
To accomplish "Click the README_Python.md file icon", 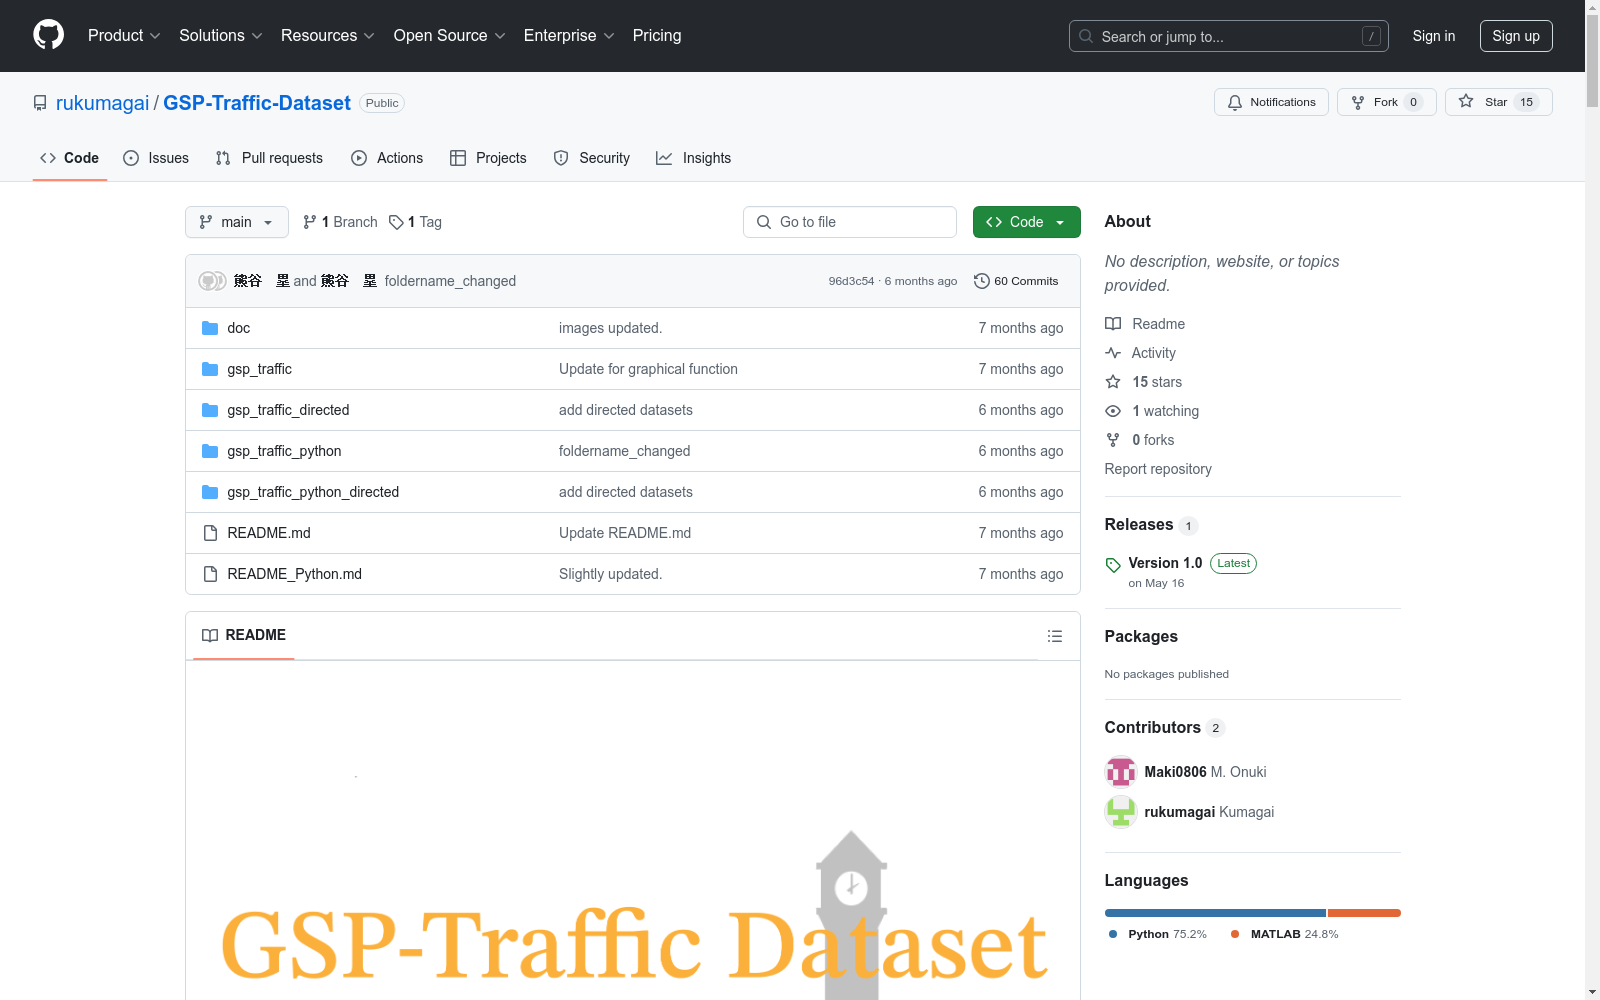I will click(x=210, y=574).
